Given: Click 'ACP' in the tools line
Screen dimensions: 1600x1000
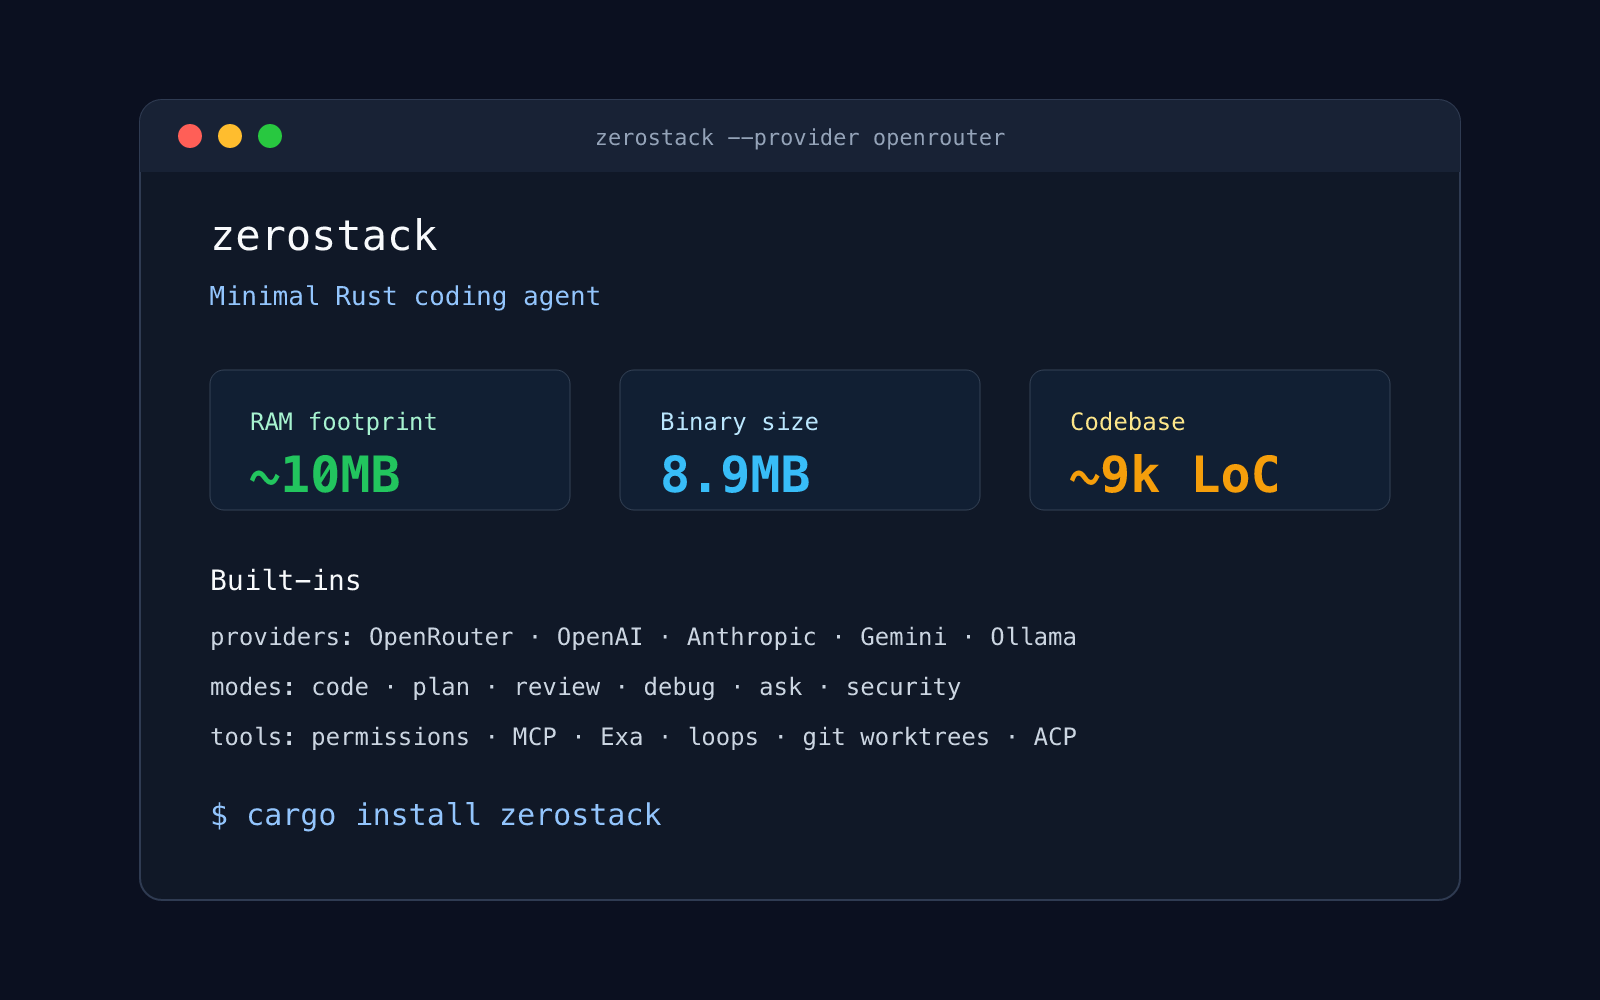Looking at the screenshot, I should point(1055,738).
